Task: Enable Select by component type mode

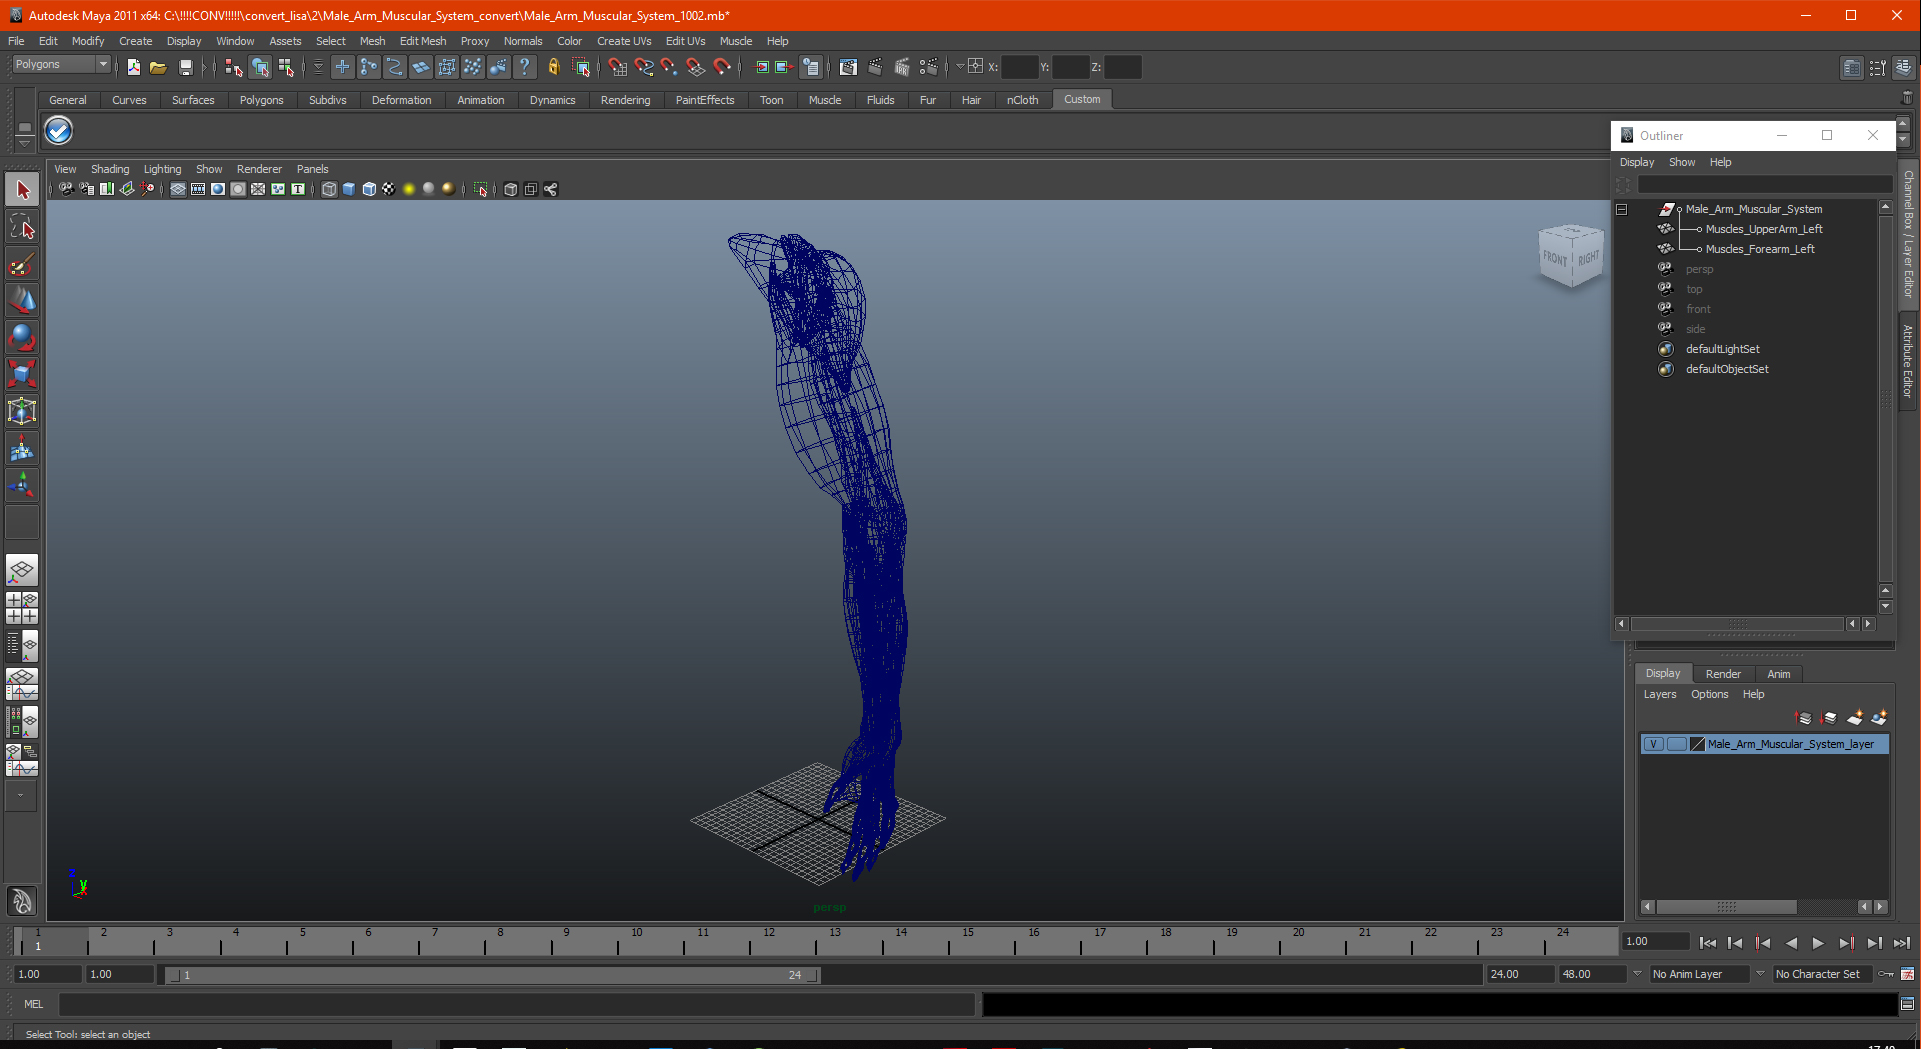Action: 287,67
